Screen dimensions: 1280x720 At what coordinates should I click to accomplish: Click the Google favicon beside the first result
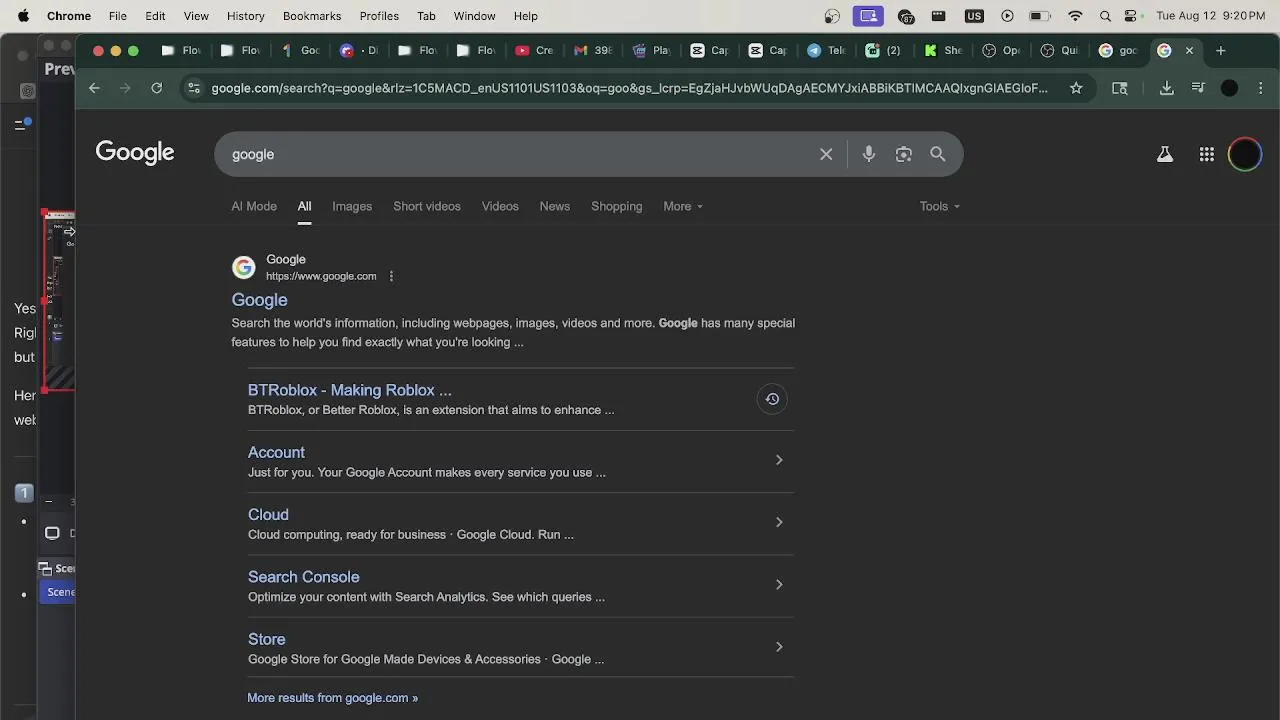243,267
